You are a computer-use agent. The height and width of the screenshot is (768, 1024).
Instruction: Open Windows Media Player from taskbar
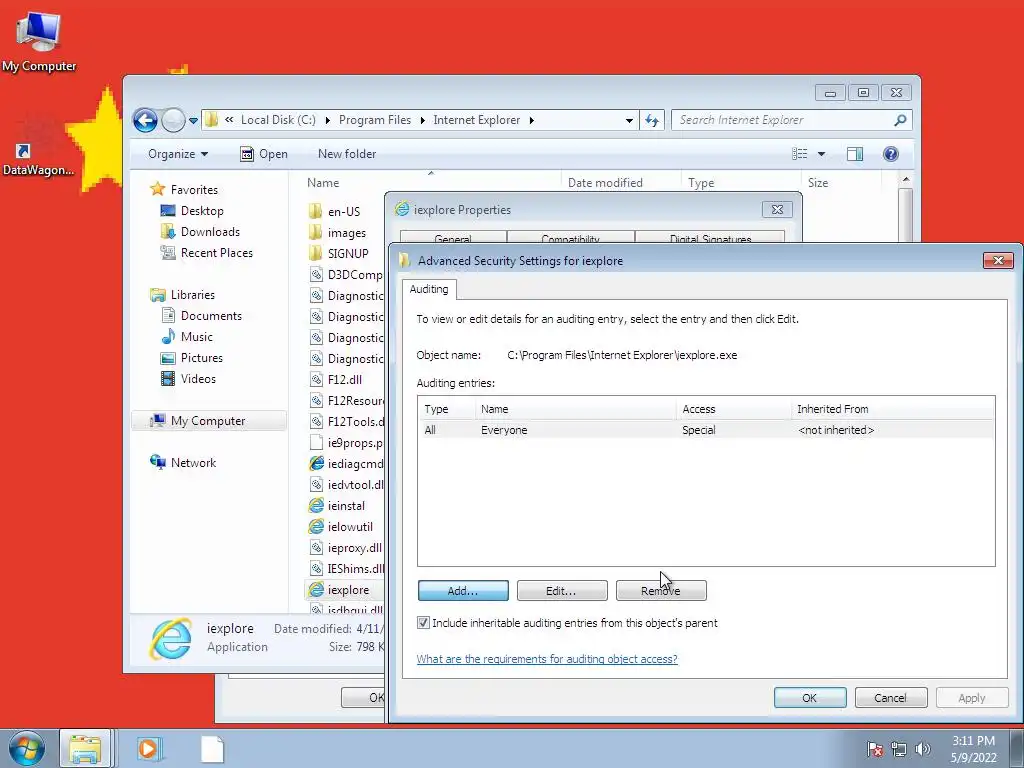[148, 748]
